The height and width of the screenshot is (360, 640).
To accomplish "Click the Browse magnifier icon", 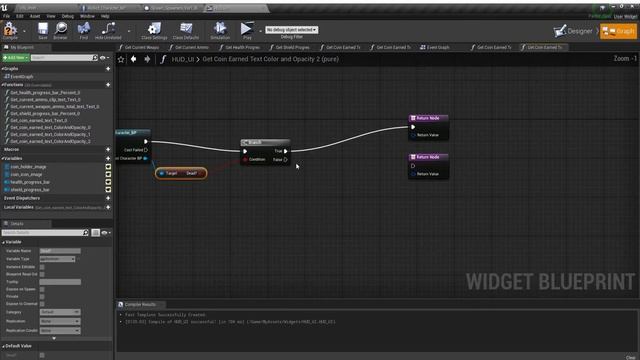I will pos(60,29).
